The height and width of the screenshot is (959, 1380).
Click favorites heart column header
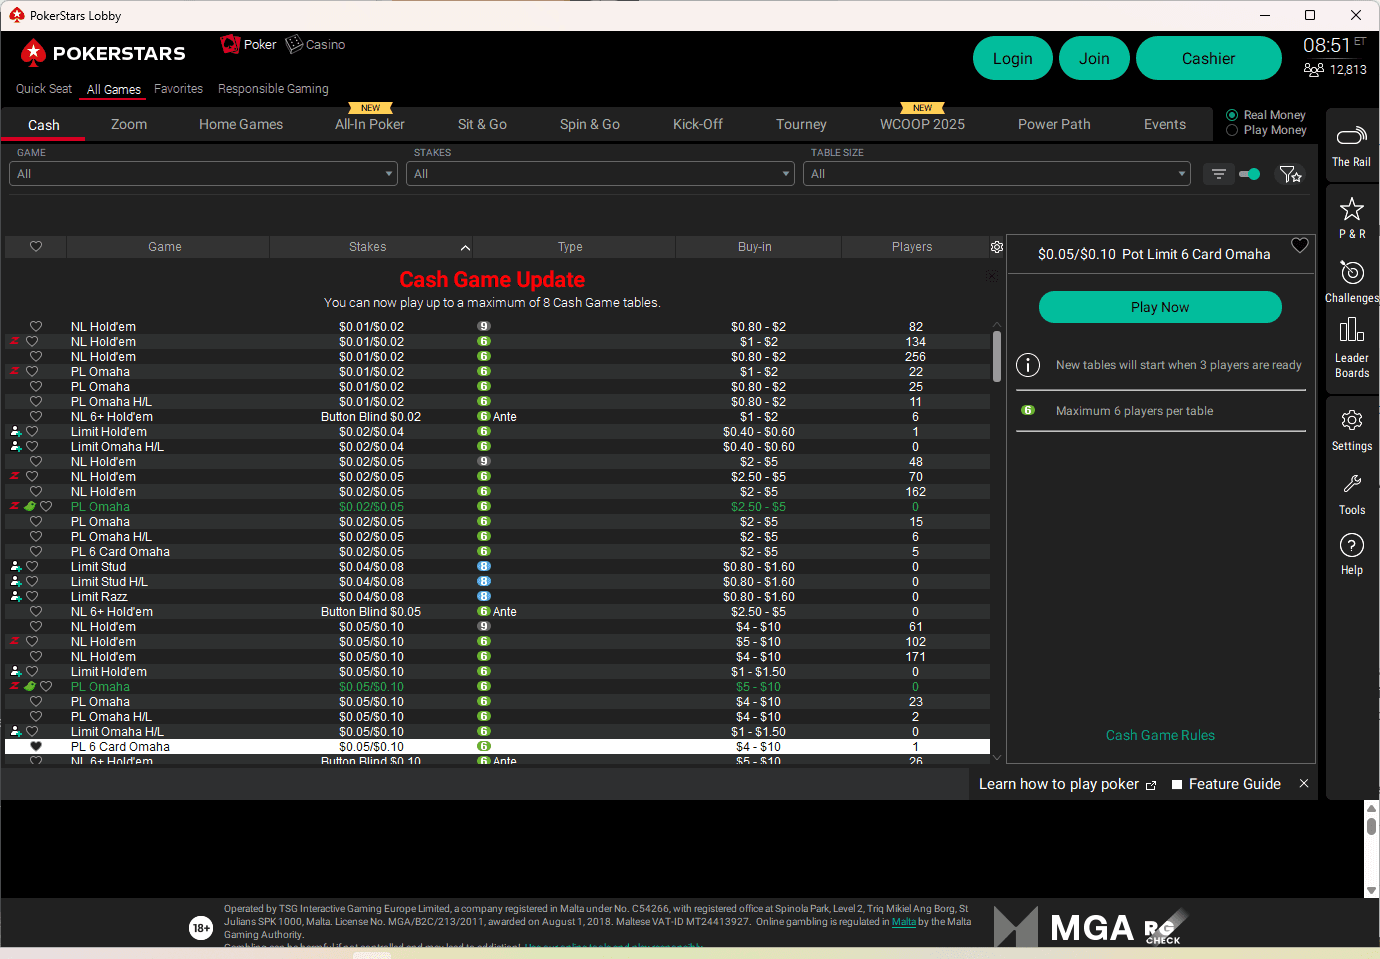pos(36,247)
